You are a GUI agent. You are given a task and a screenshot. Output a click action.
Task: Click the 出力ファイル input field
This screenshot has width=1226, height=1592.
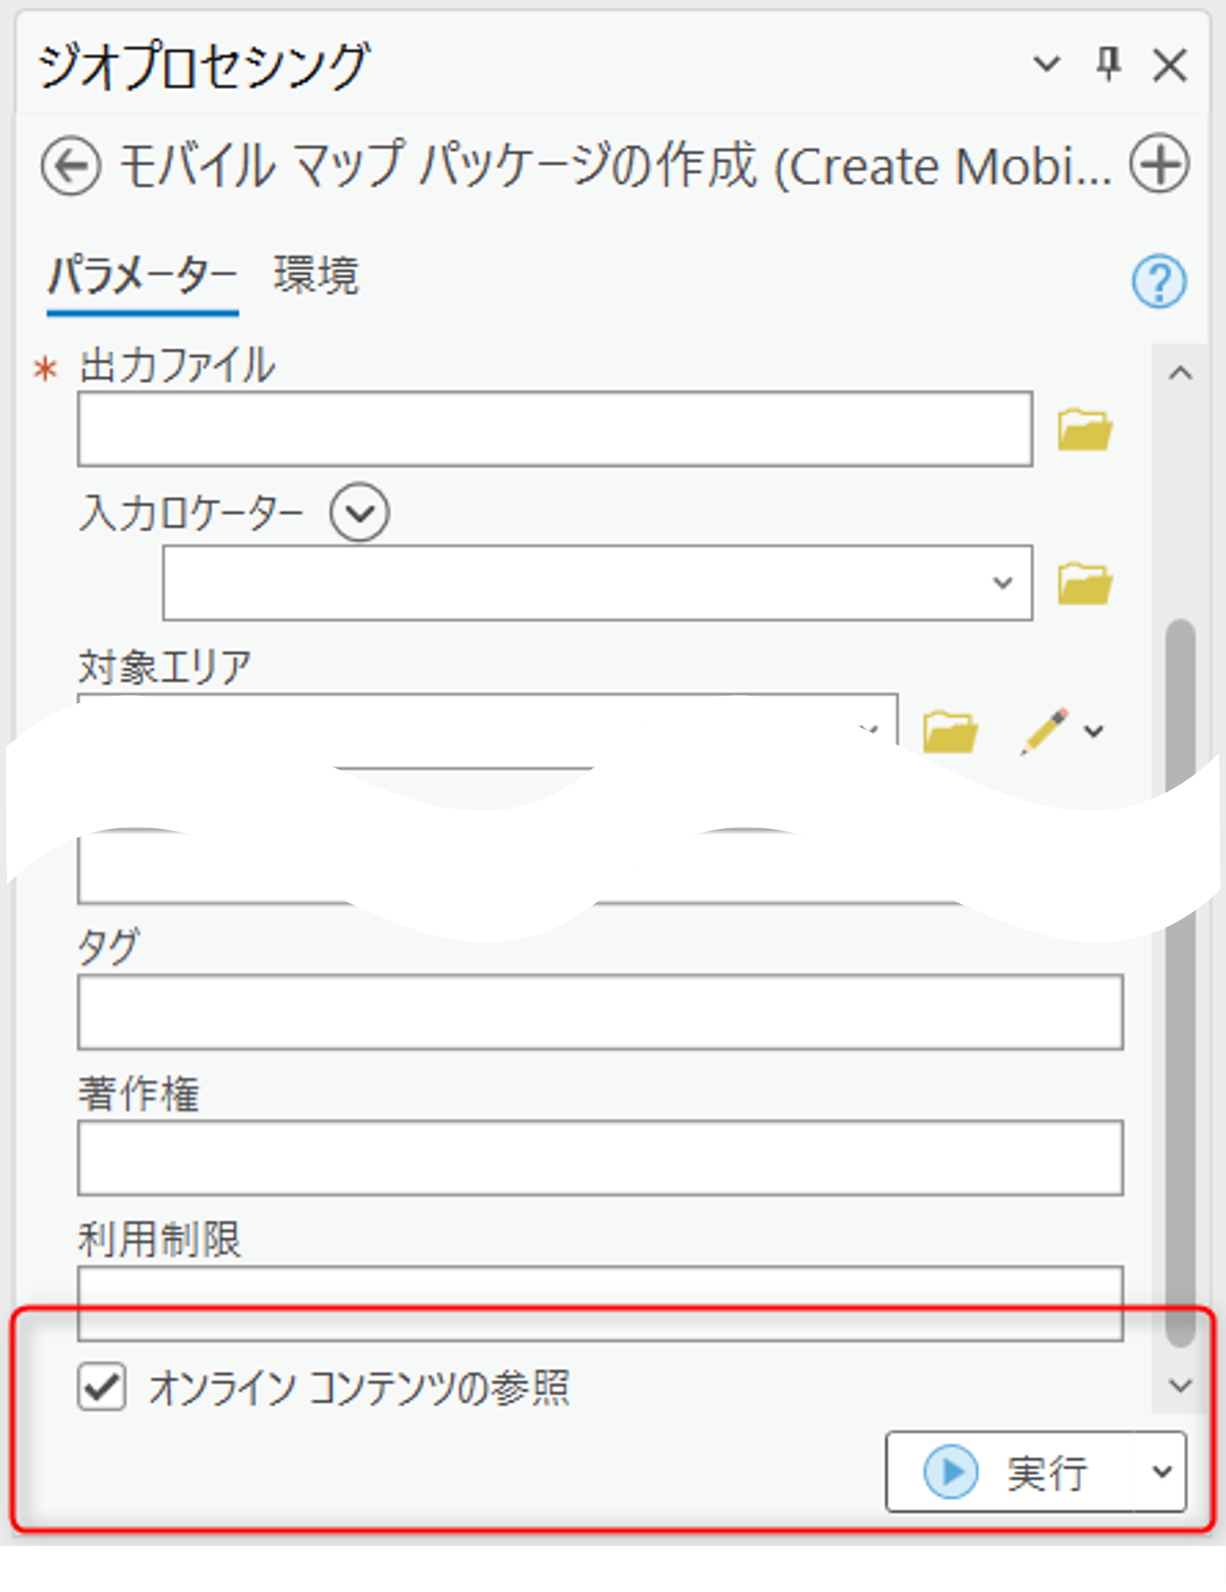tap(555, 429)
